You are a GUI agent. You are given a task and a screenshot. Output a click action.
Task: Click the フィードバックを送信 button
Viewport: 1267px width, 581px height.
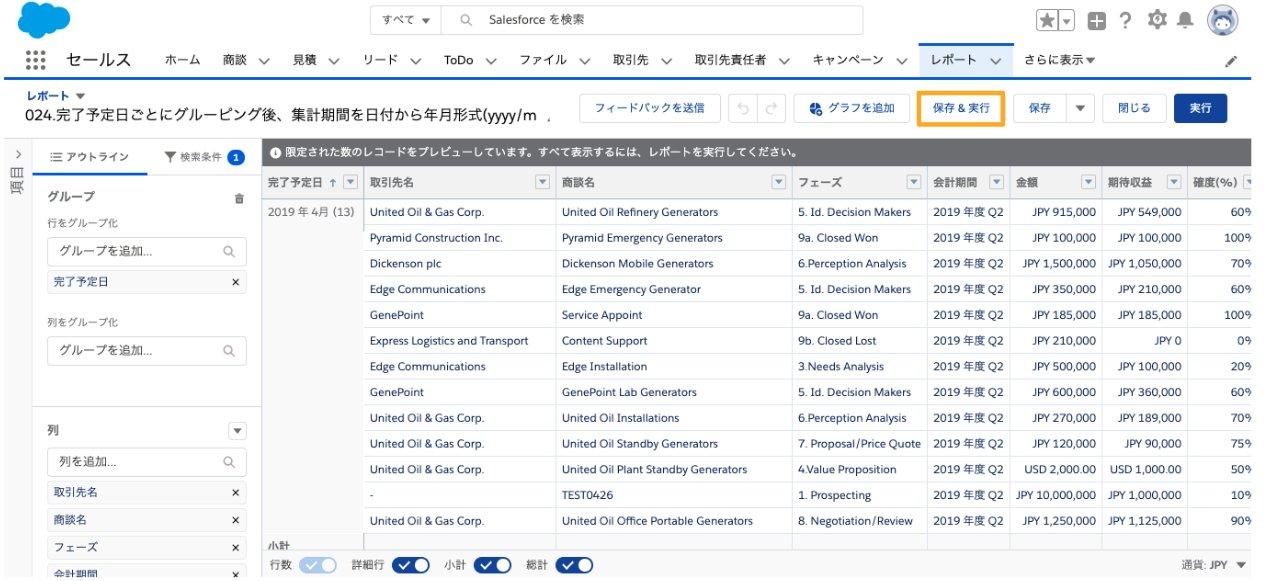click(x=650, y=108)
